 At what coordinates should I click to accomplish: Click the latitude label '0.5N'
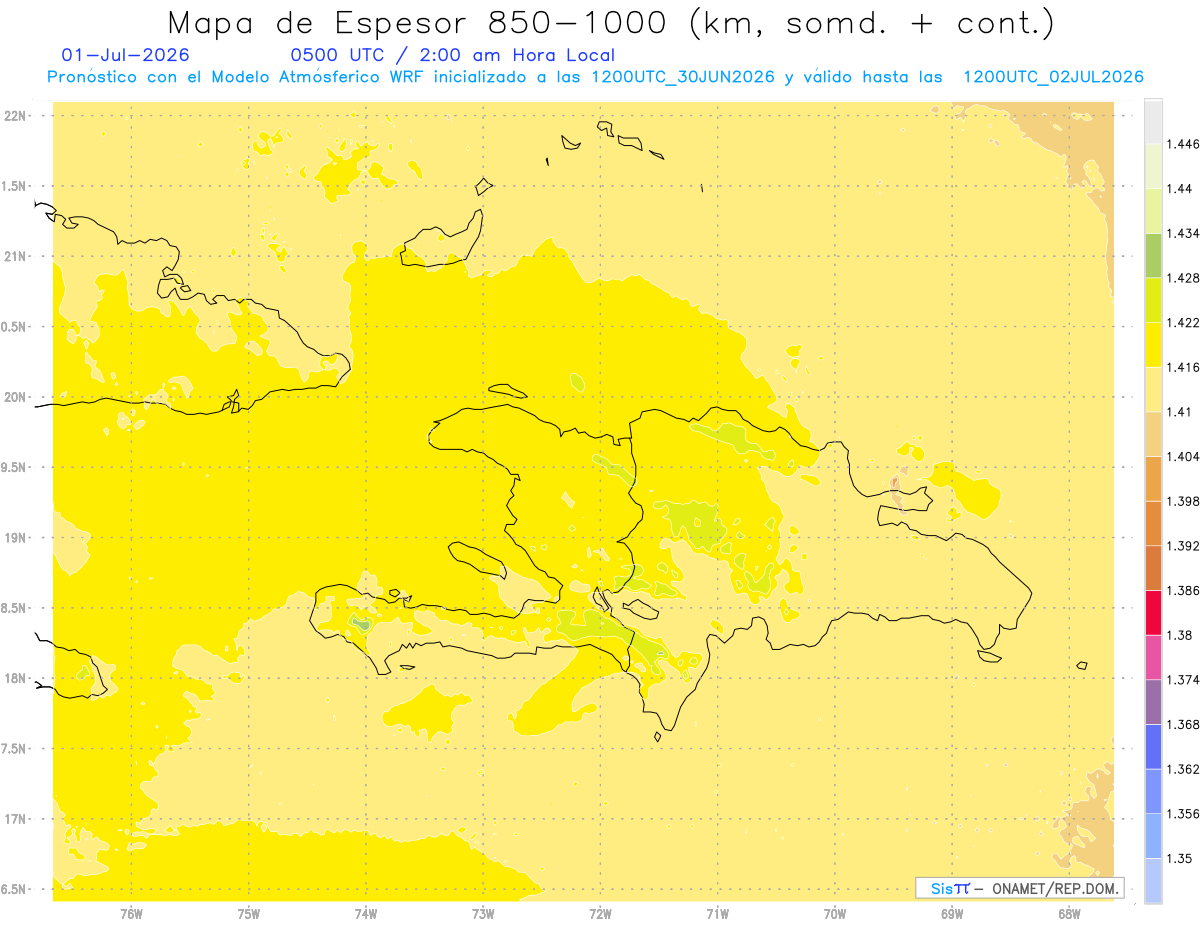(13, 327)
